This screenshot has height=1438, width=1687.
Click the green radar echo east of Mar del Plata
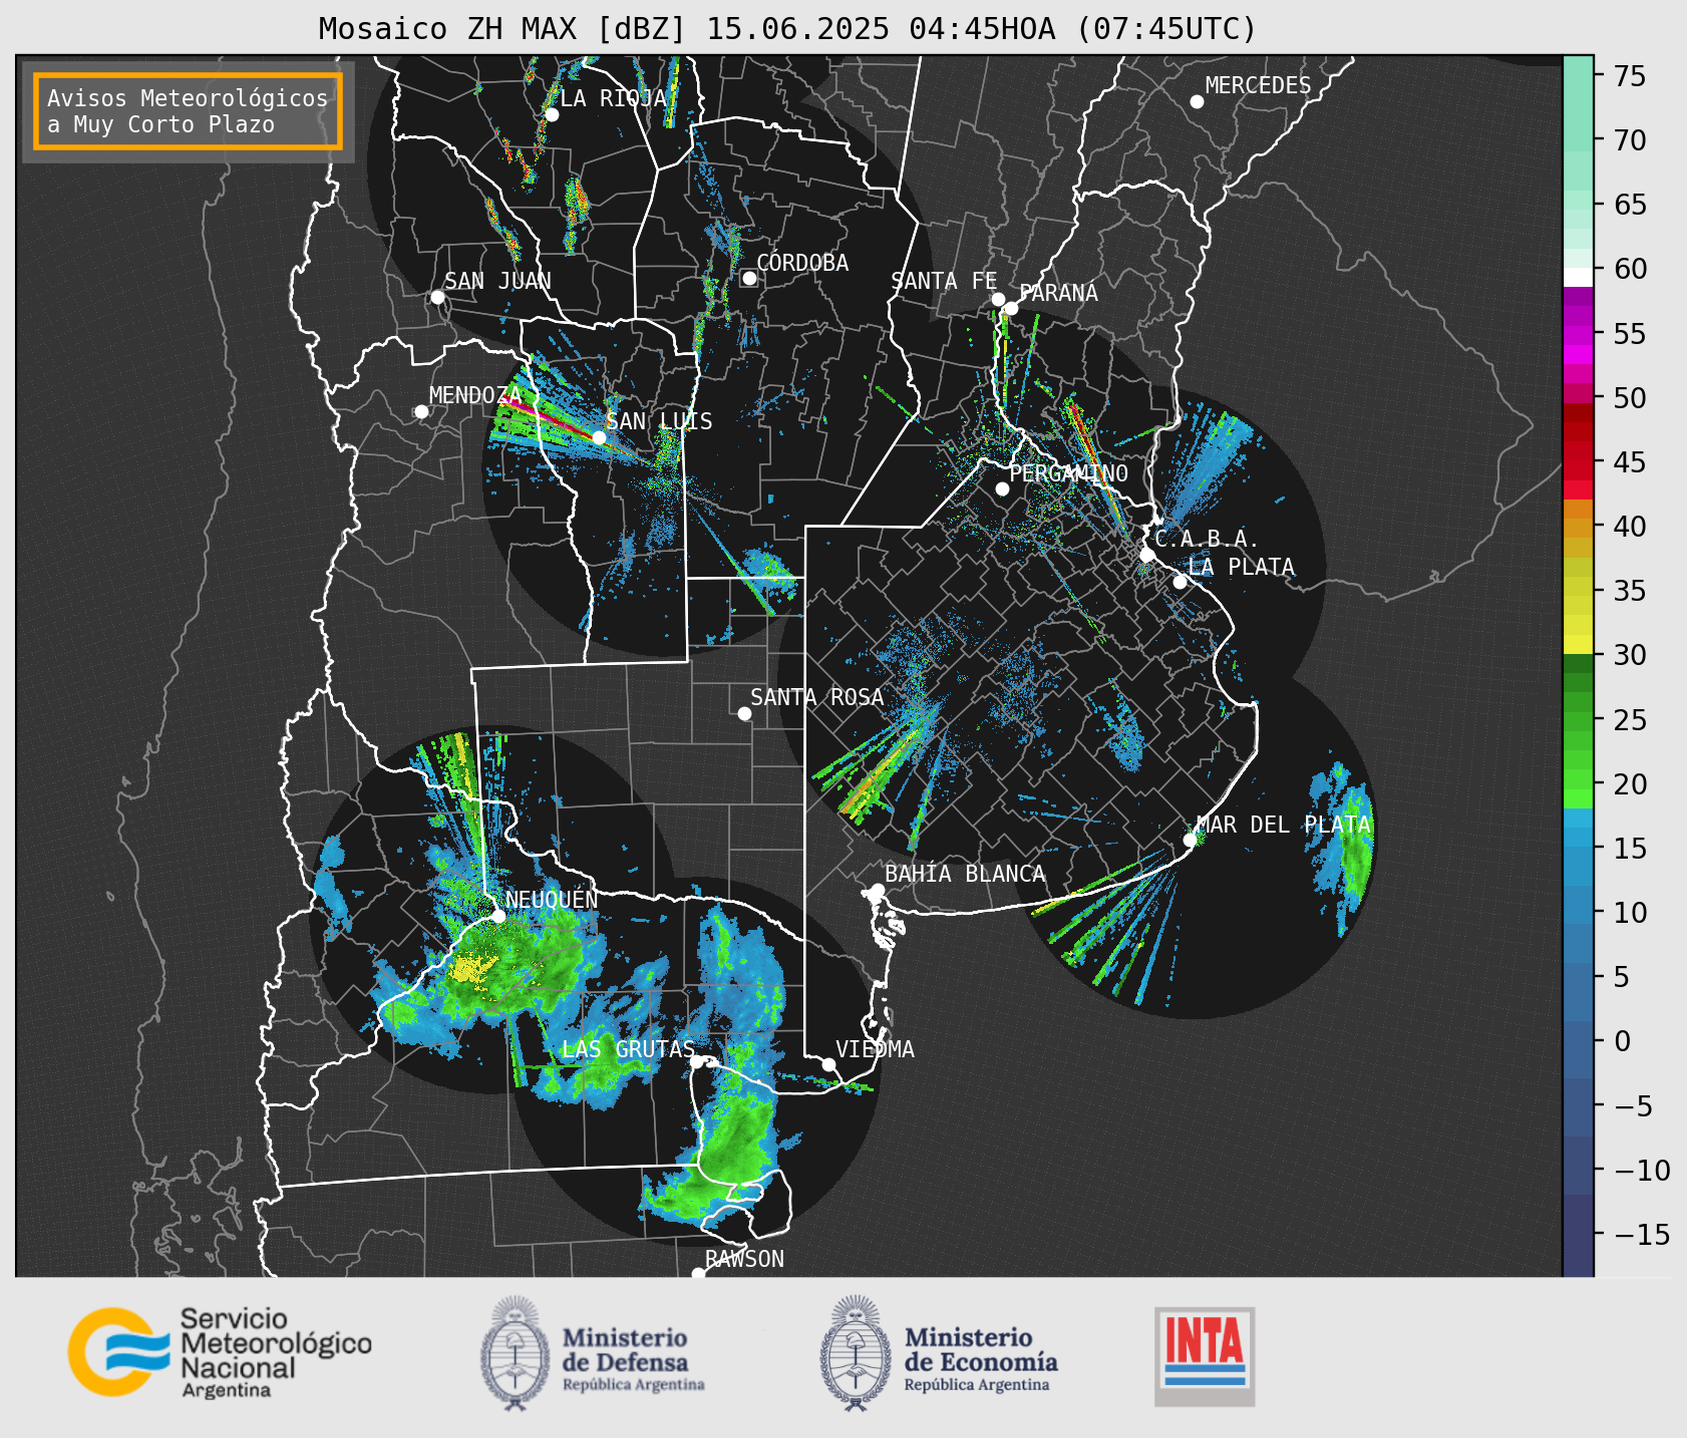pos(1355,845)
